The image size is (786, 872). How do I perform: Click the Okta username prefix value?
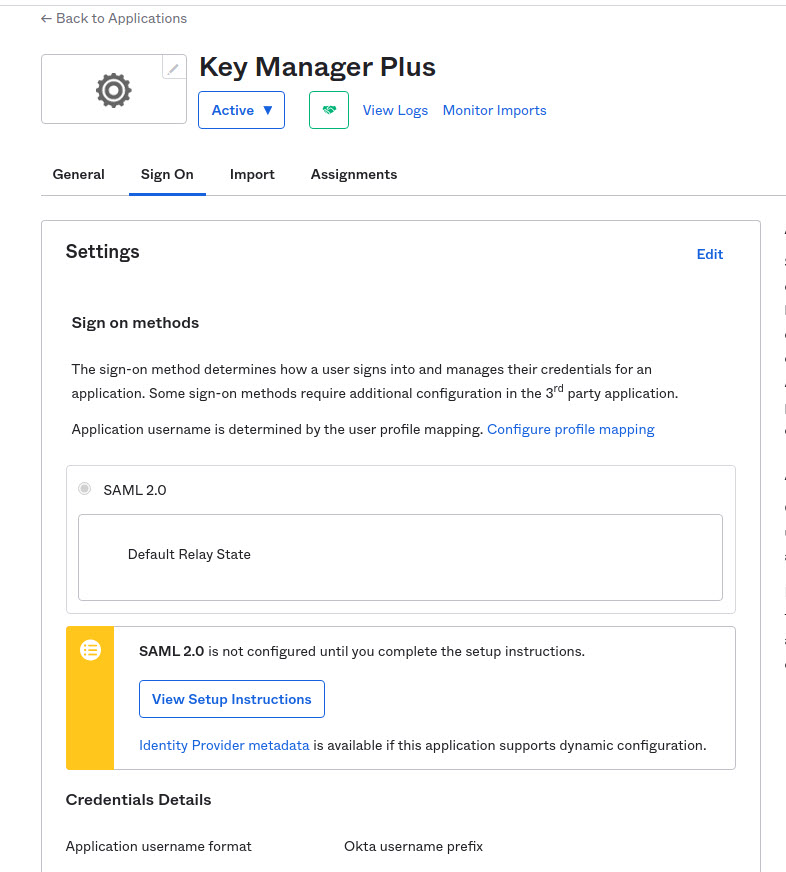413,846
